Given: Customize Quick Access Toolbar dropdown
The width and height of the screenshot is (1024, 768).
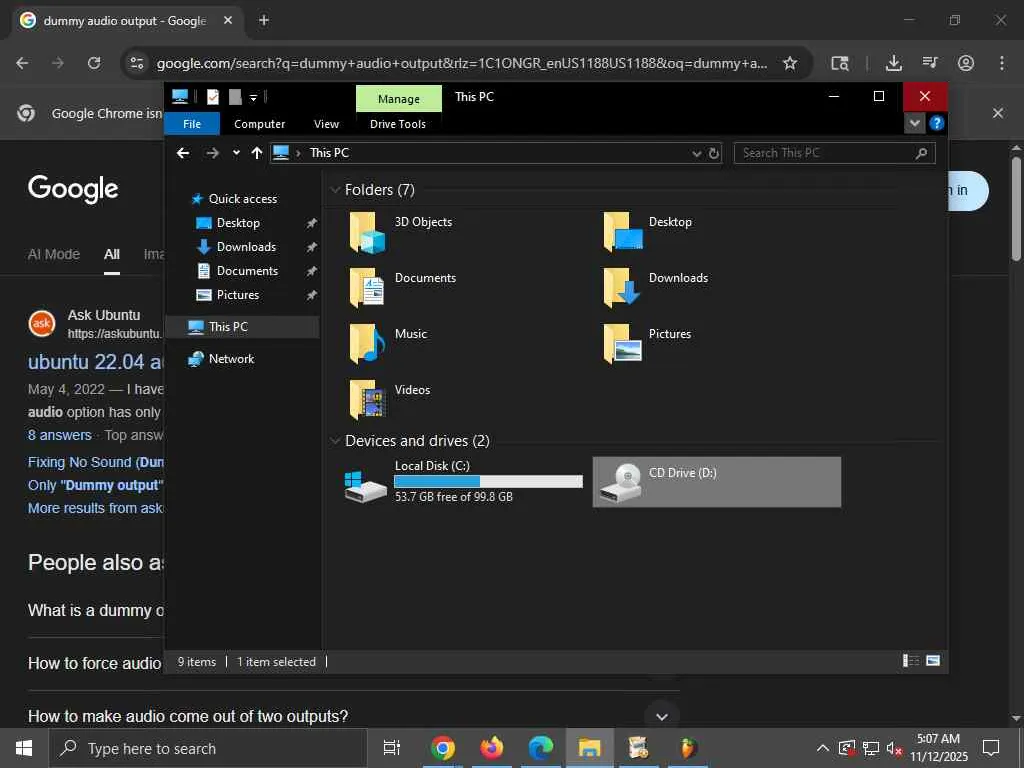Looking at the screenshot, I should (x=253, y=97).
